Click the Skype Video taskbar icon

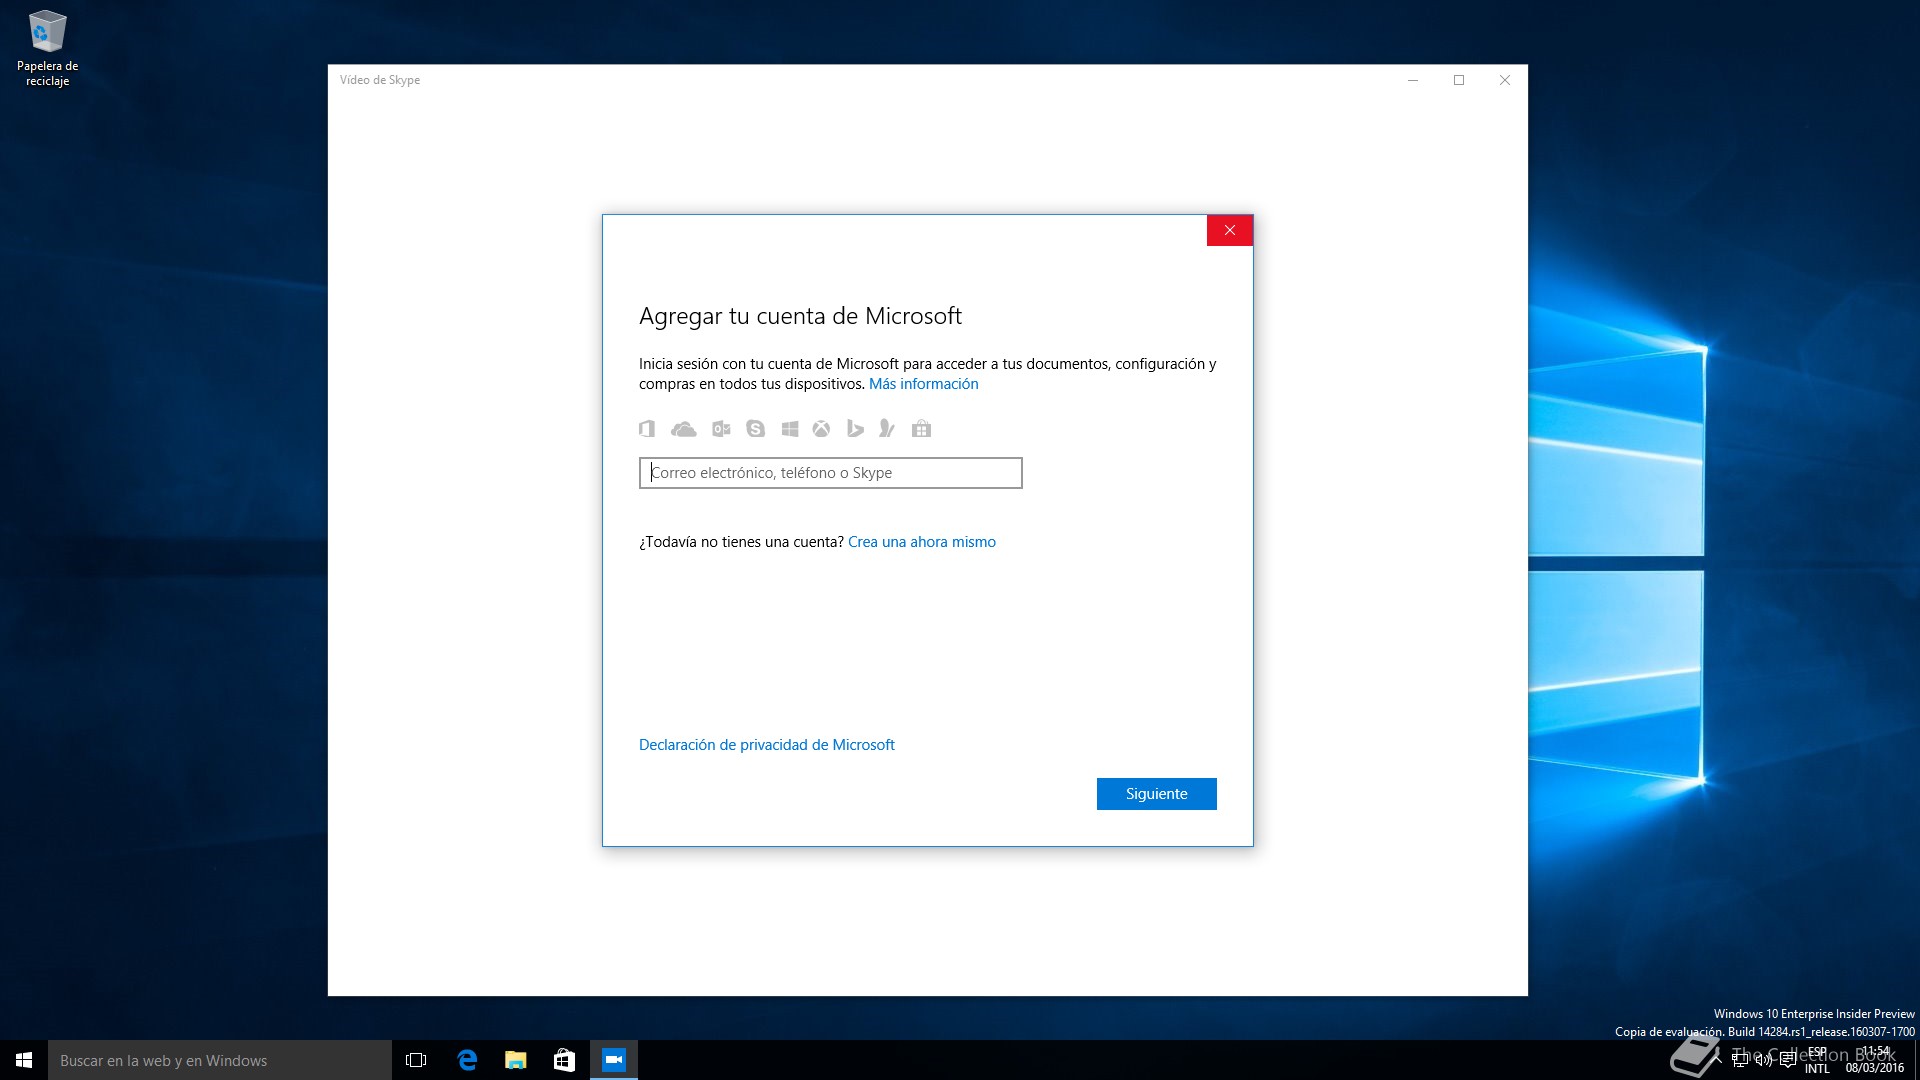tap(613, 1060)
